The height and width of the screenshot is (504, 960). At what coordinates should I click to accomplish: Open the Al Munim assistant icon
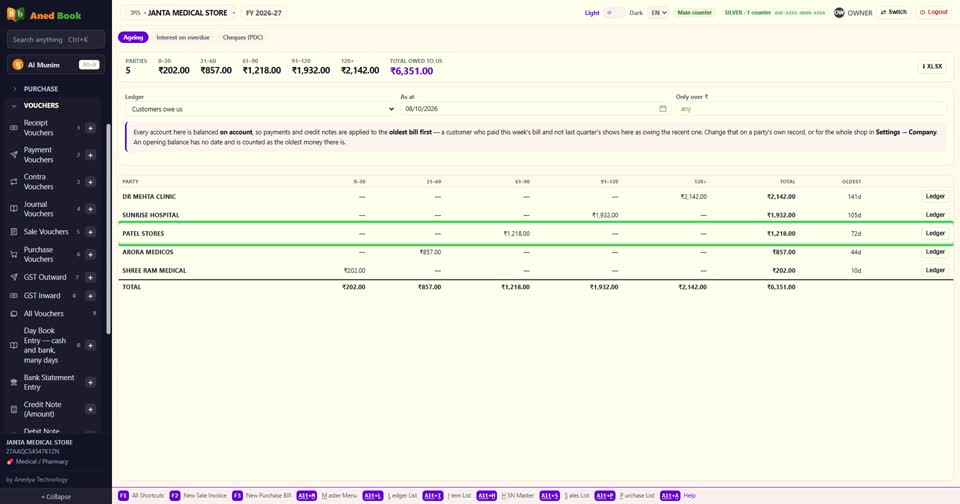click(x=18, y=64)
